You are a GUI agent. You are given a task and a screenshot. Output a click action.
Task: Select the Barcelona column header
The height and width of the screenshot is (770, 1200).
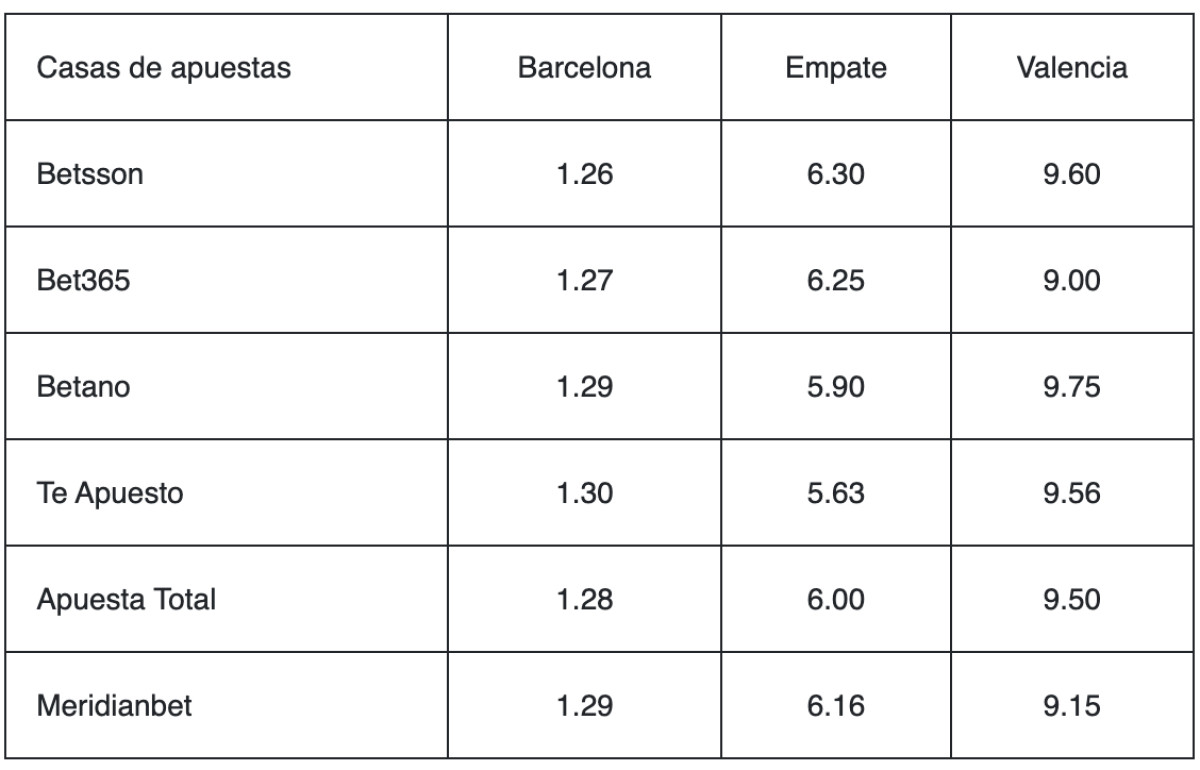click(x=585, y=69)
